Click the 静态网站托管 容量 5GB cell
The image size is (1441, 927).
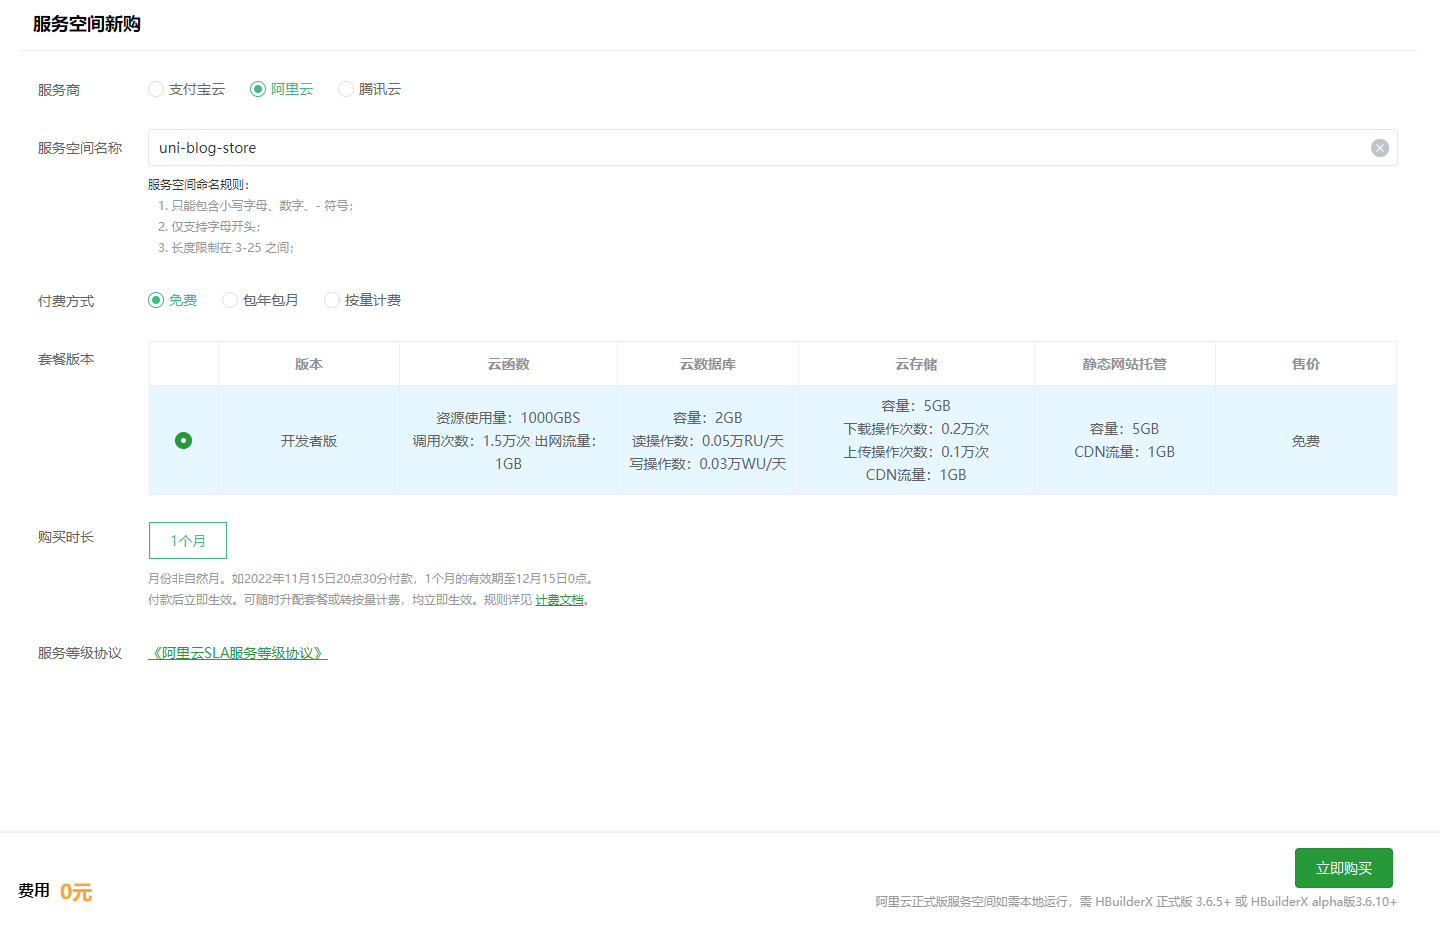1125,440
